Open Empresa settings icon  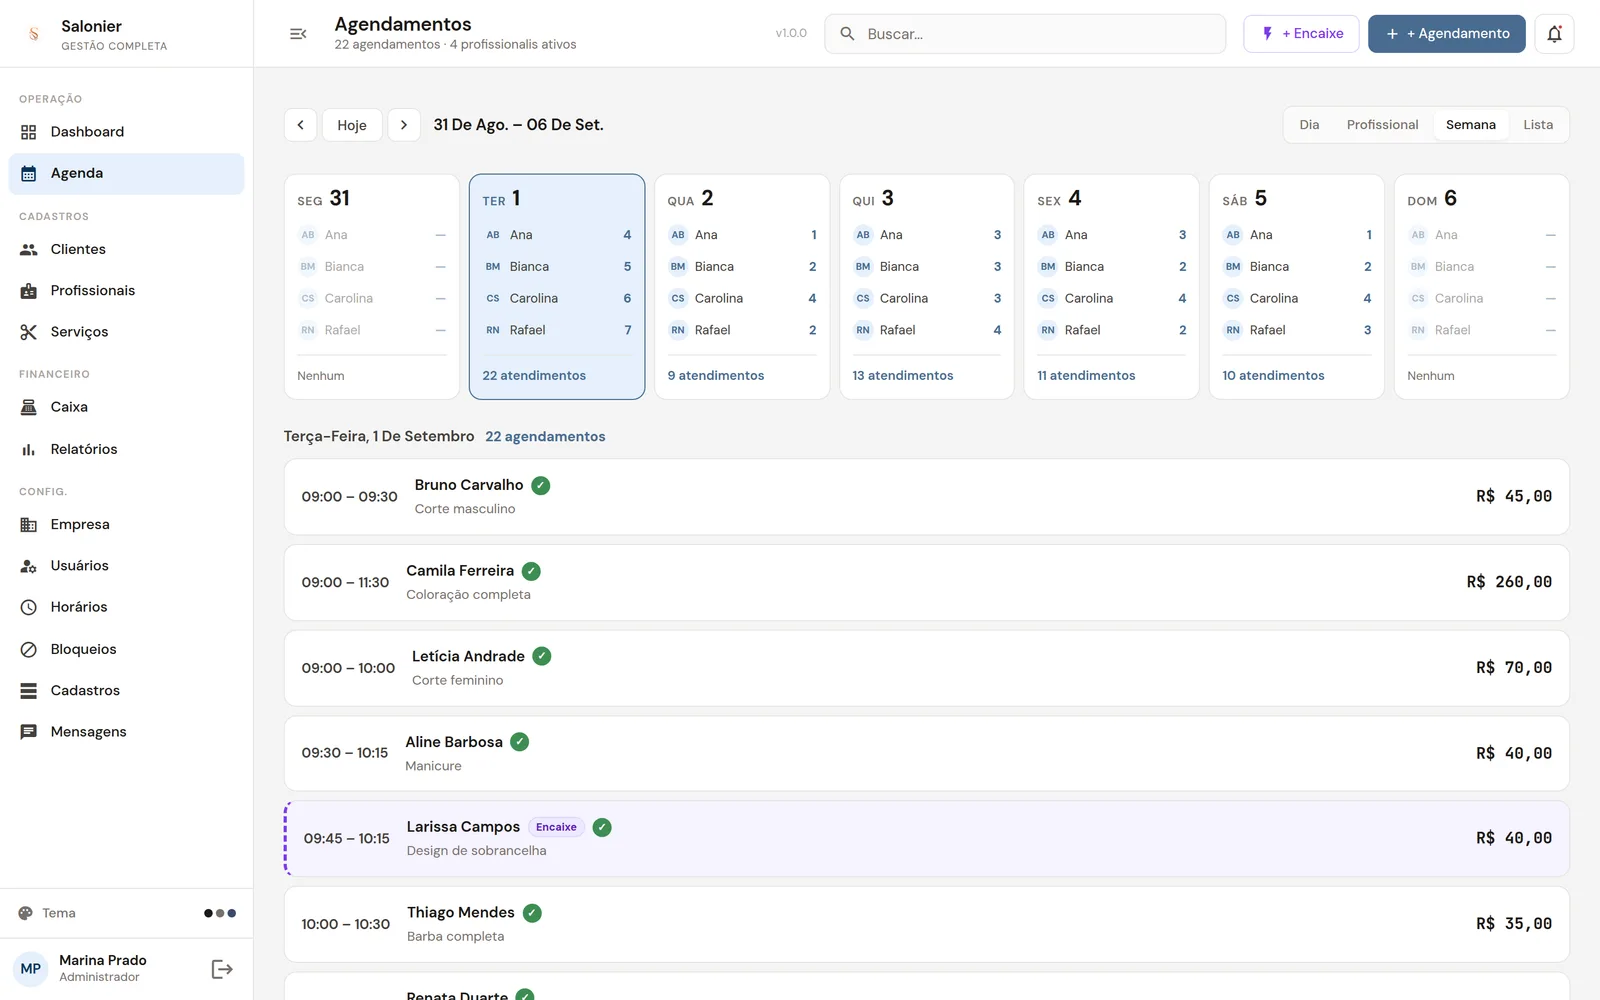[29, 524]
